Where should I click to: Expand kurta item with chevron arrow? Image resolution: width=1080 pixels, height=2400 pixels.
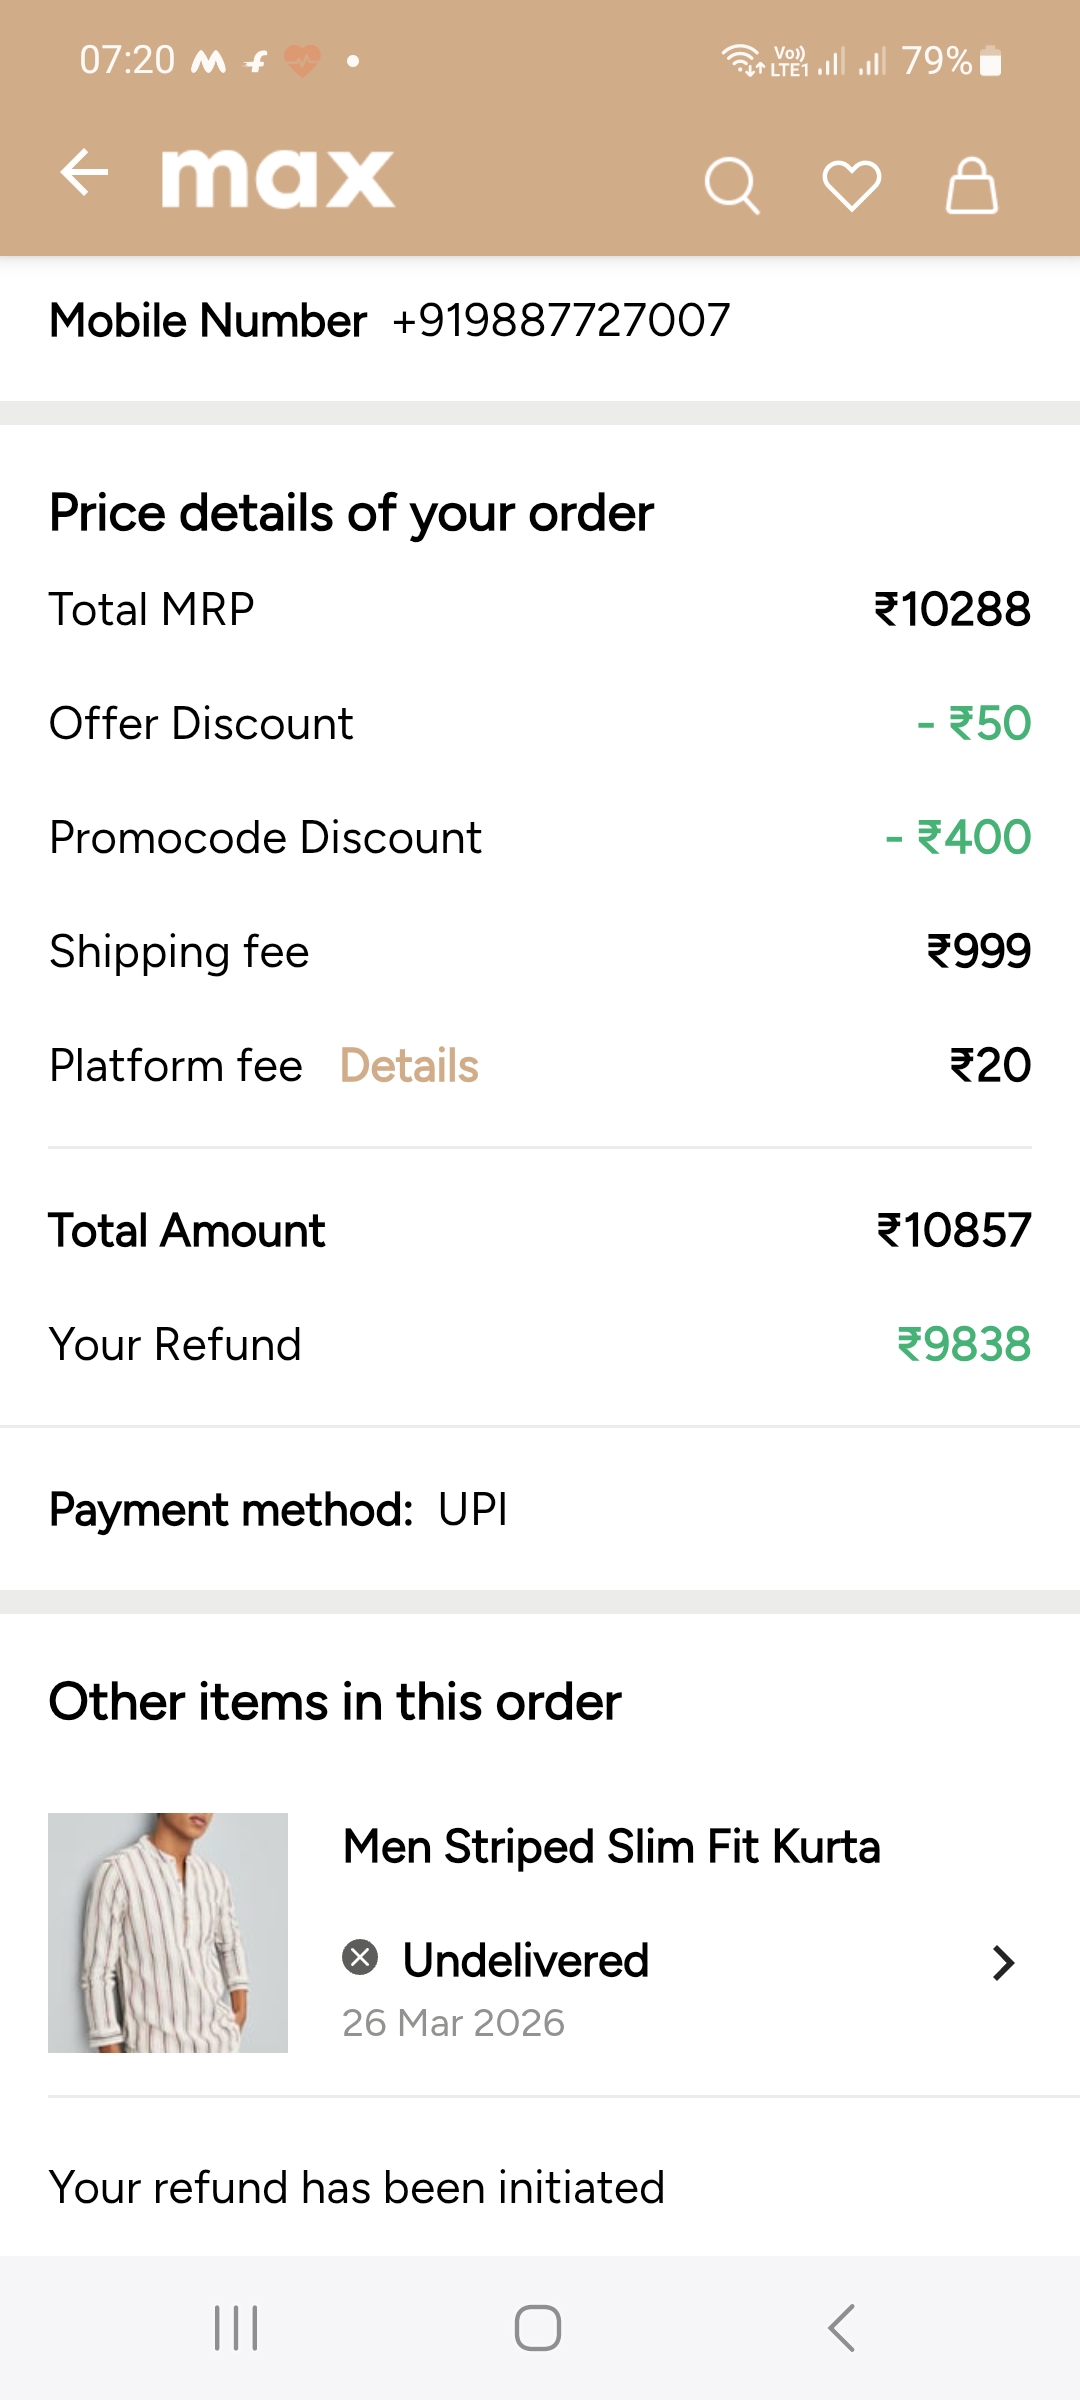coord(1003,1963)
